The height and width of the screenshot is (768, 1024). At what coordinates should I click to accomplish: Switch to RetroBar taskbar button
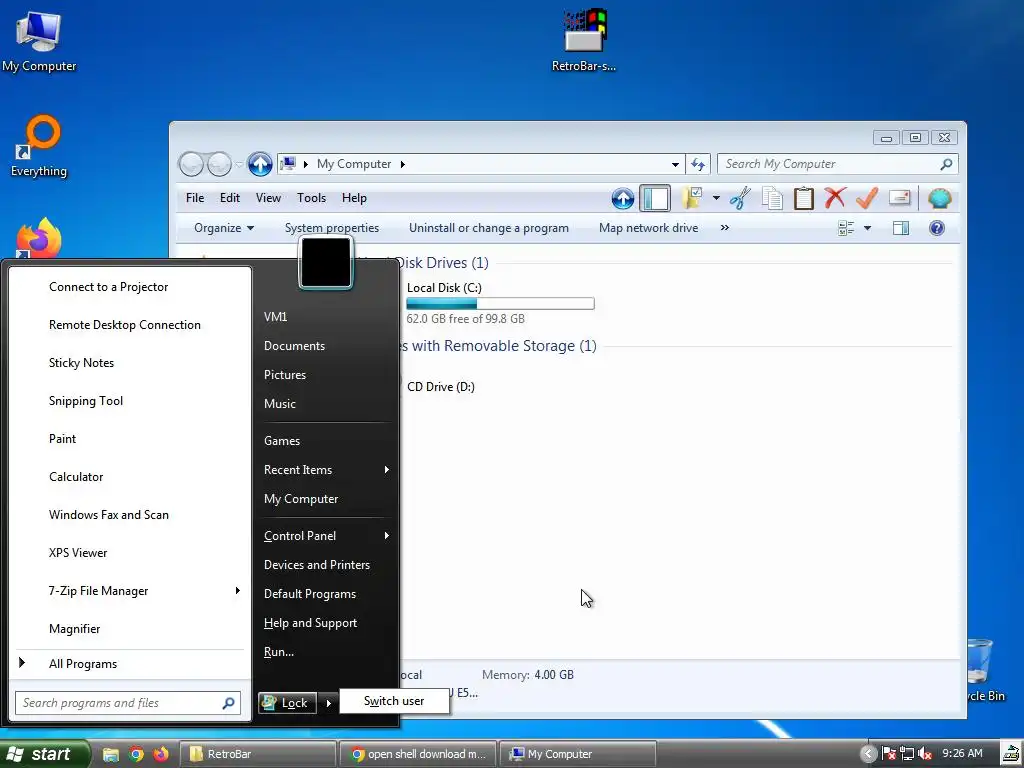coord(258,754)
